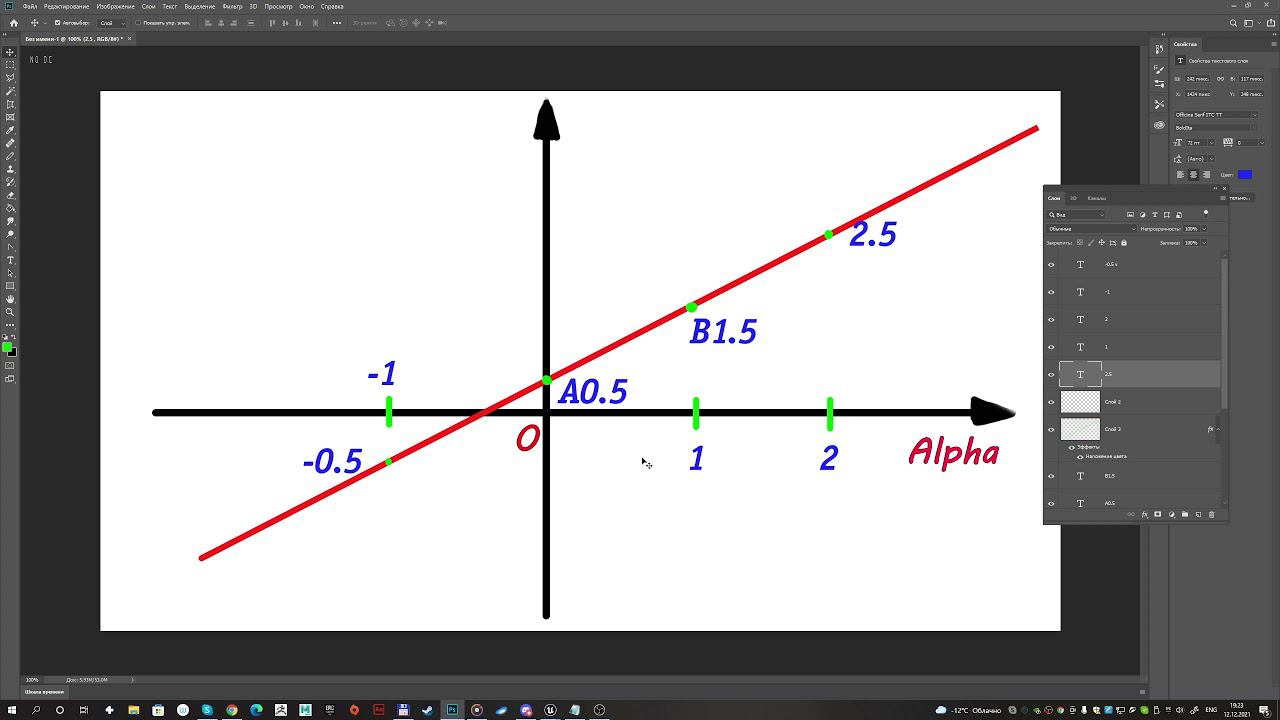Click the X position field in Properties
Screen dimensions: 1280x720
1198,94
